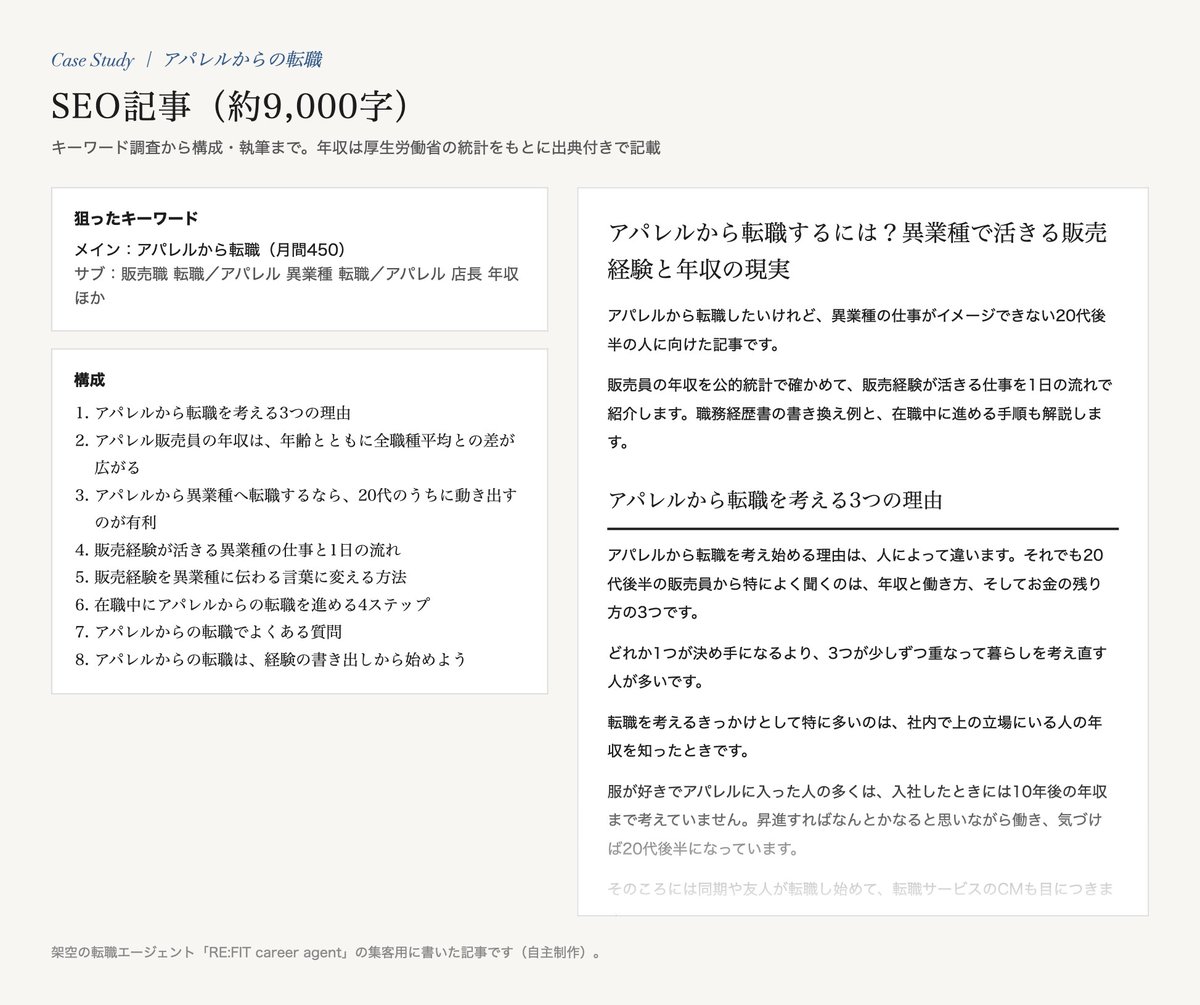Image resolution: width=1200 pixels, height=1005 pixels.
Task: Click the 'アパレルからの転職' breadcrumb text
Action: (x=242, y=60)
